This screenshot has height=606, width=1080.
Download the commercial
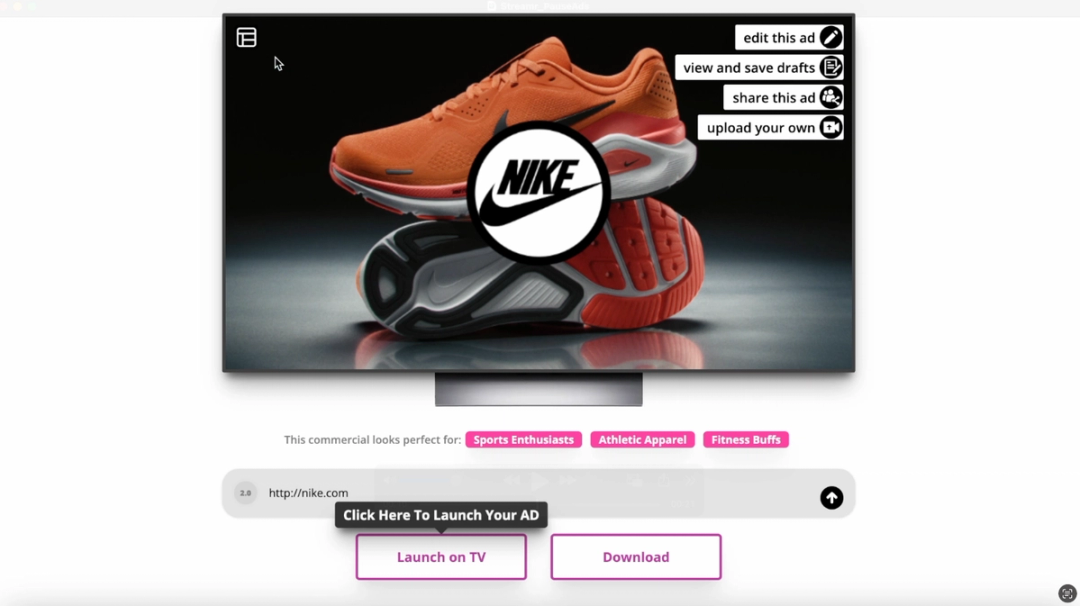[x=636, y=556]
